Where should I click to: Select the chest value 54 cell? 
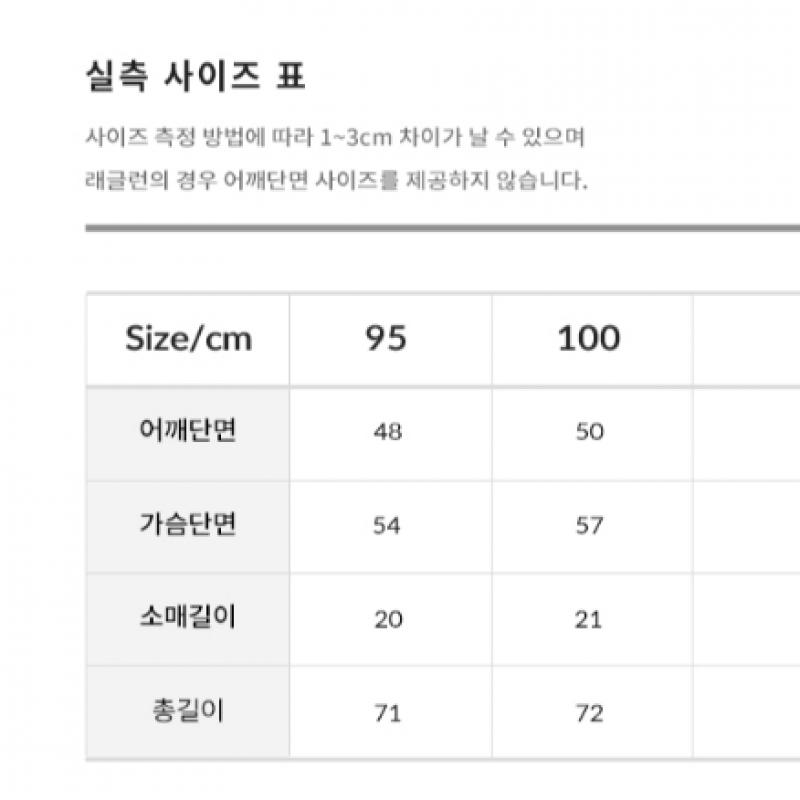(387, 526)
